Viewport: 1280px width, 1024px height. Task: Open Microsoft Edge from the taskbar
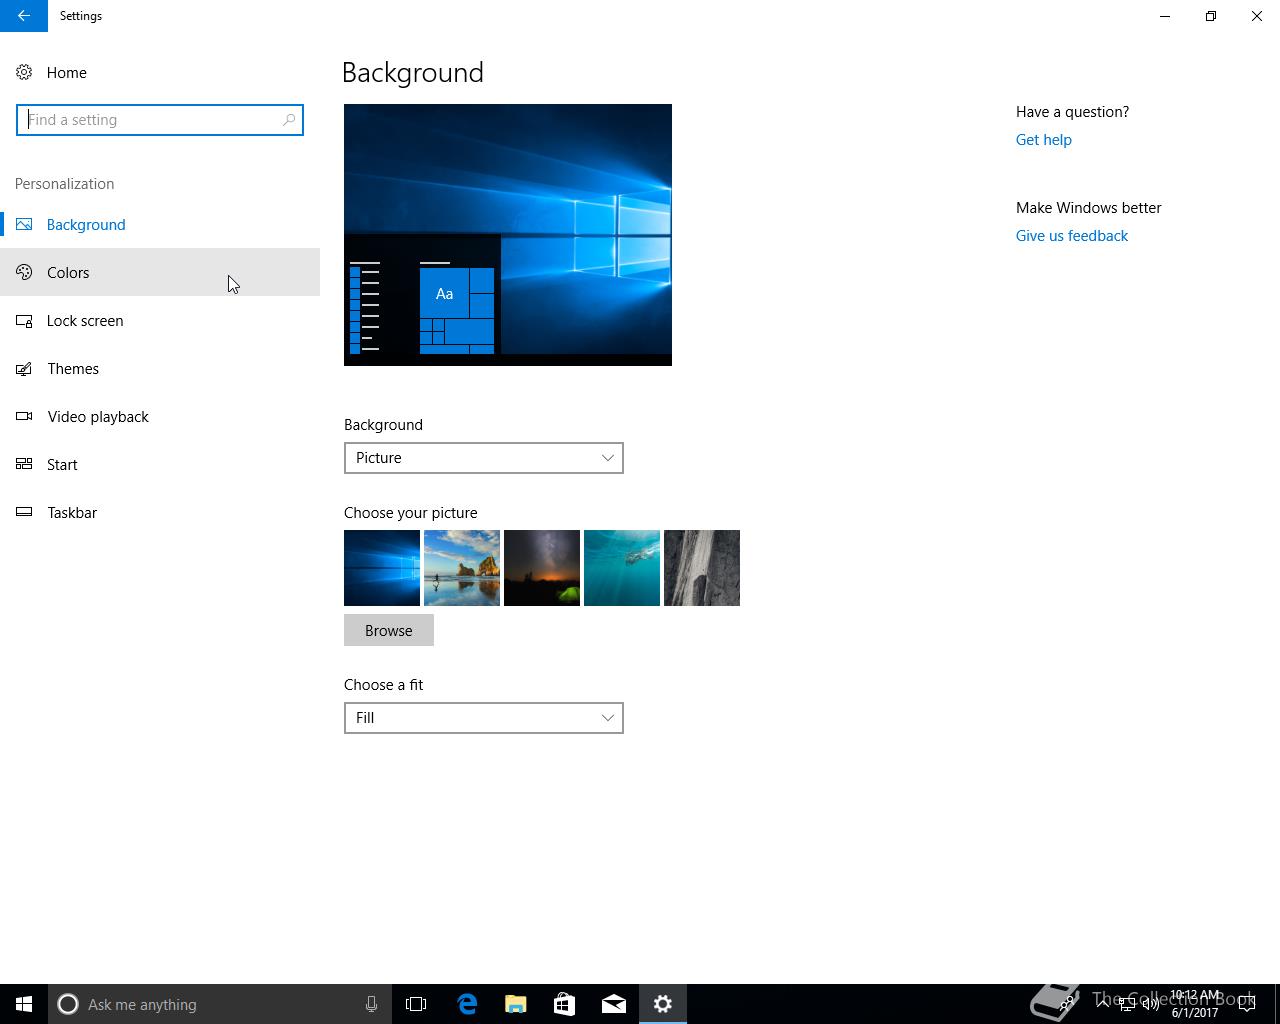pos(467,1004)
